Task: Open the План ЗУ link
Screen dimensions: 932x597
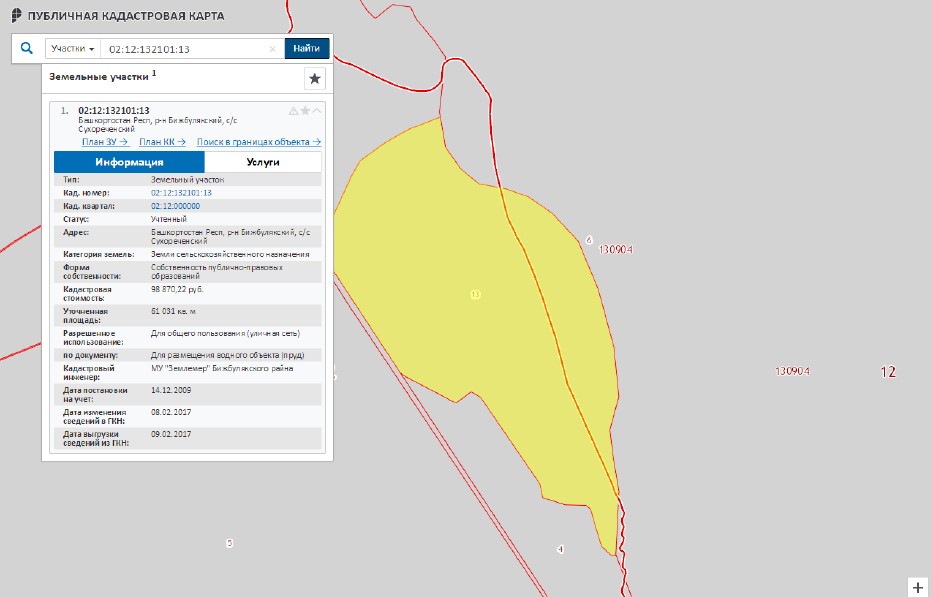Action: click(105, 142)
